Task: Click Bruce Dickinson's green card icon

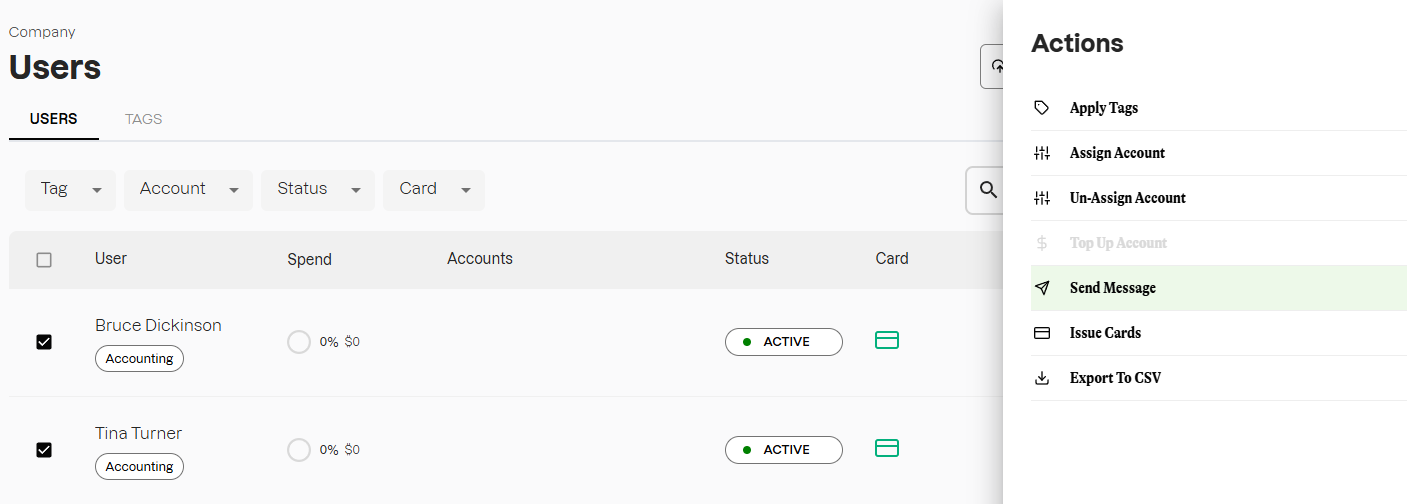Action: click(x=887, y=341)
